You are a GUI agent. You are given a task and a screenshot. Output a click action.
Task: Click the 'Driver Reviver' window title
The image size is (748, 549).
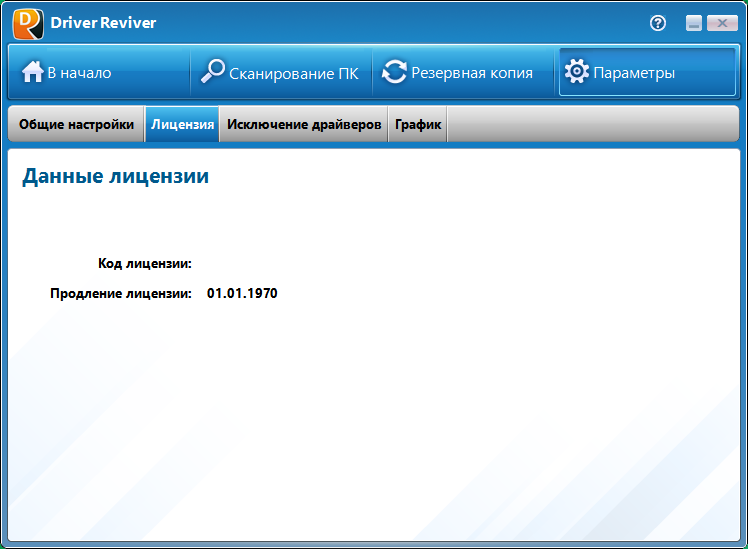[103, 22]
